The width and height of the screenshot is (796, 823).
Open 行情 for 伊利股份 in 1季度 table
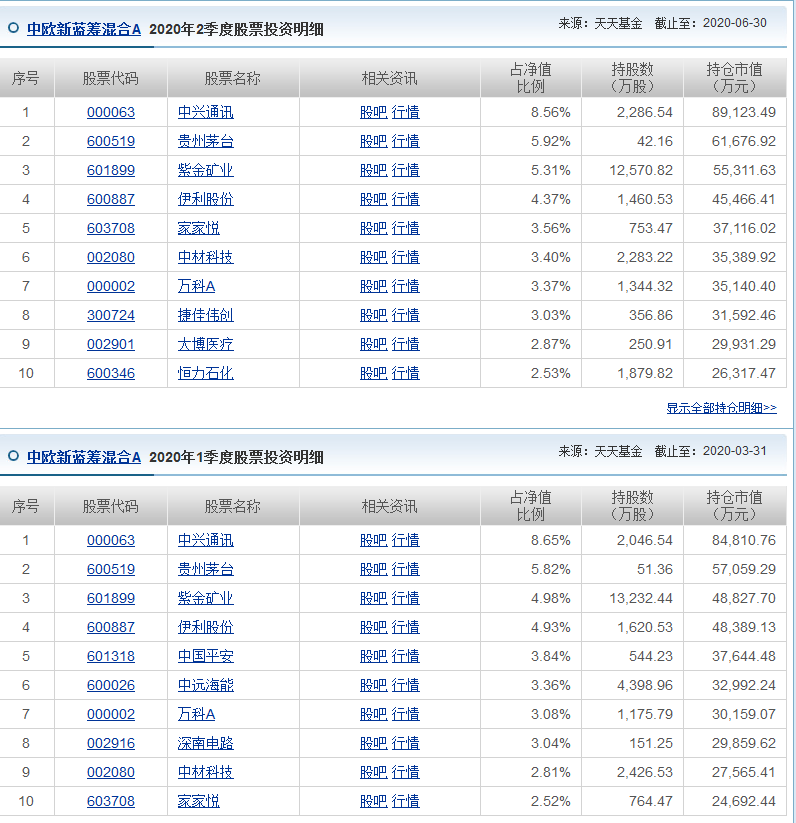[x=406, y=627]
